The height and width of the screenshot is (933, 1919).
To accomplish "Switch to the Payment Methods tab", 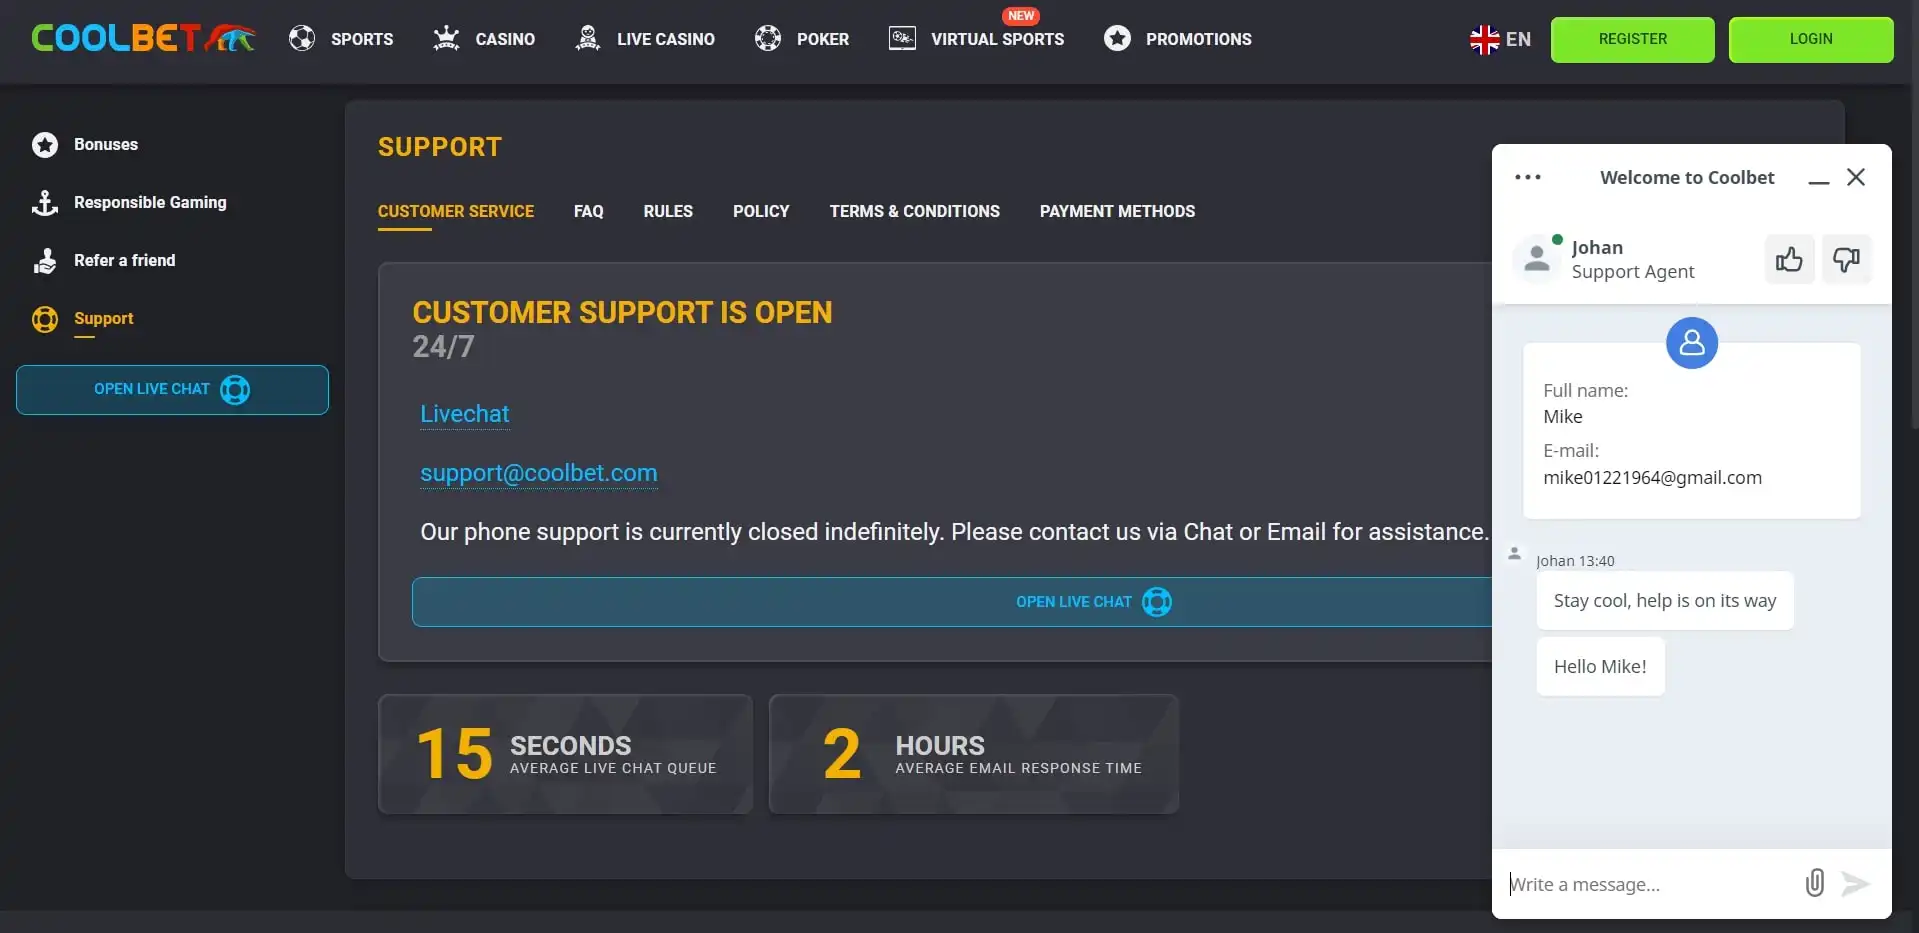I will (x=1117, y=211).
